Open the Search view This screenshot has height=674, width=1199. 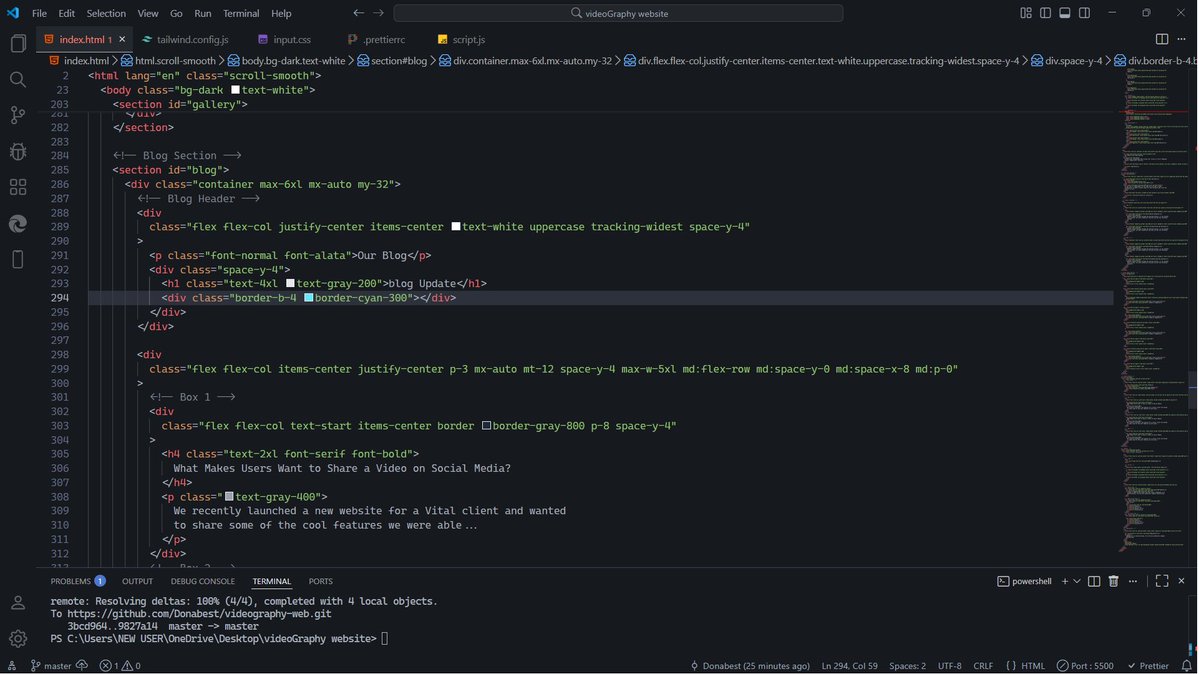click(x=17, y=79)
